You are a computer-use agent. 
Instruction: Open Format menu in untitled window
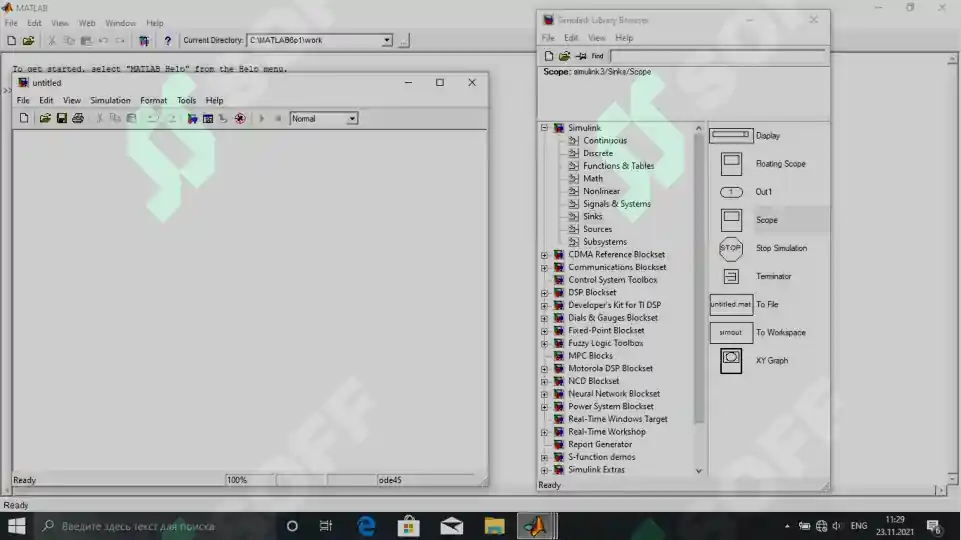[153, 101]
